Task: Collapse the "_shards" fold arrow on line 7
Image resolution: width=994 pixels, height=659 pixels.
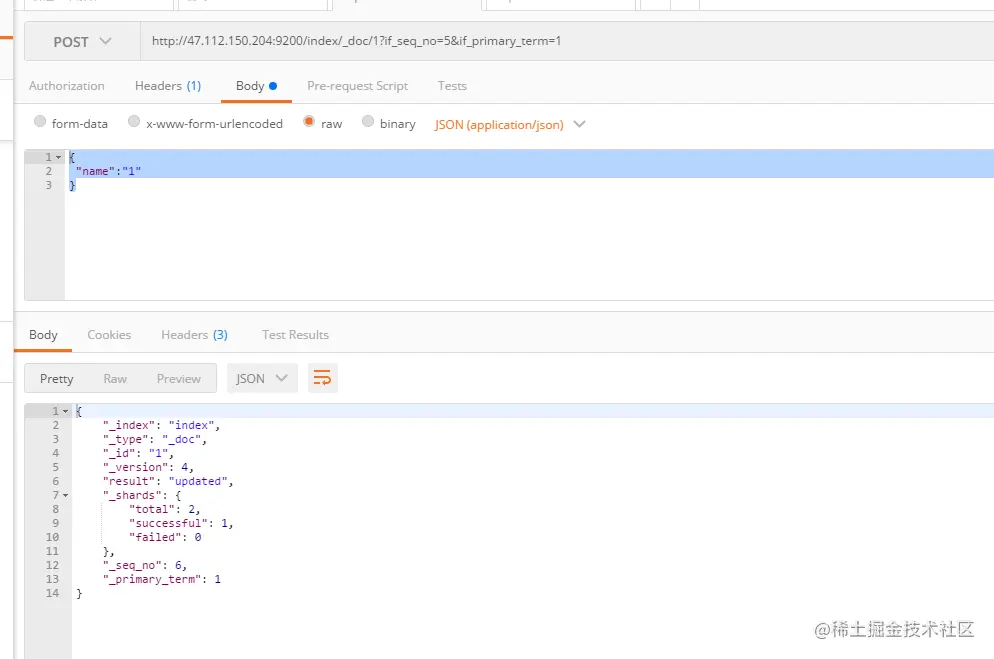Action: point(65,496)
